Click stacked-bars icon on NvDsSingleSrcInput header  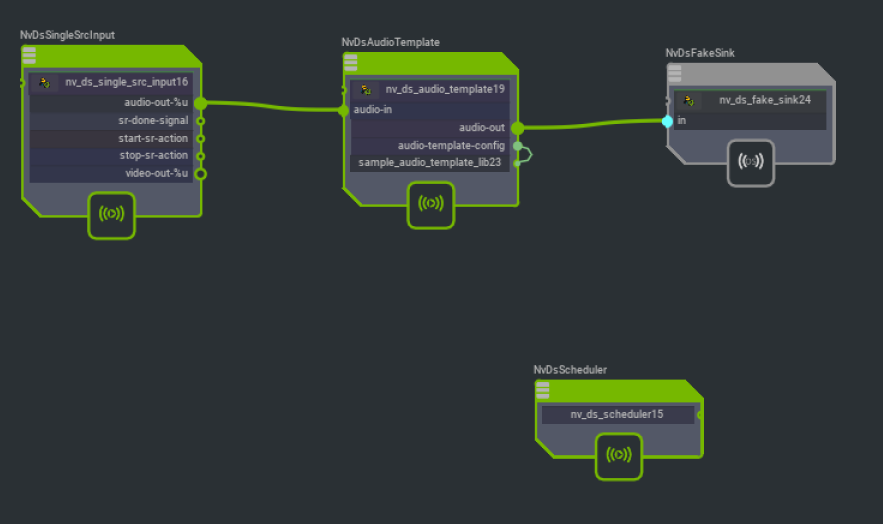tap(29, 56)
